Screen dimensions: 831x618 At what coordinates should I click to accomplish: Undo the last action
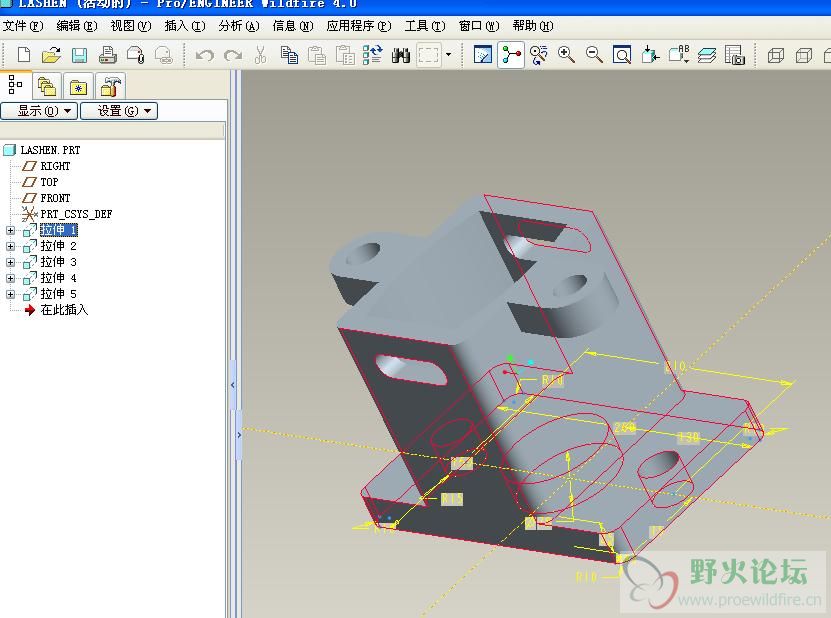click(205, 55)
